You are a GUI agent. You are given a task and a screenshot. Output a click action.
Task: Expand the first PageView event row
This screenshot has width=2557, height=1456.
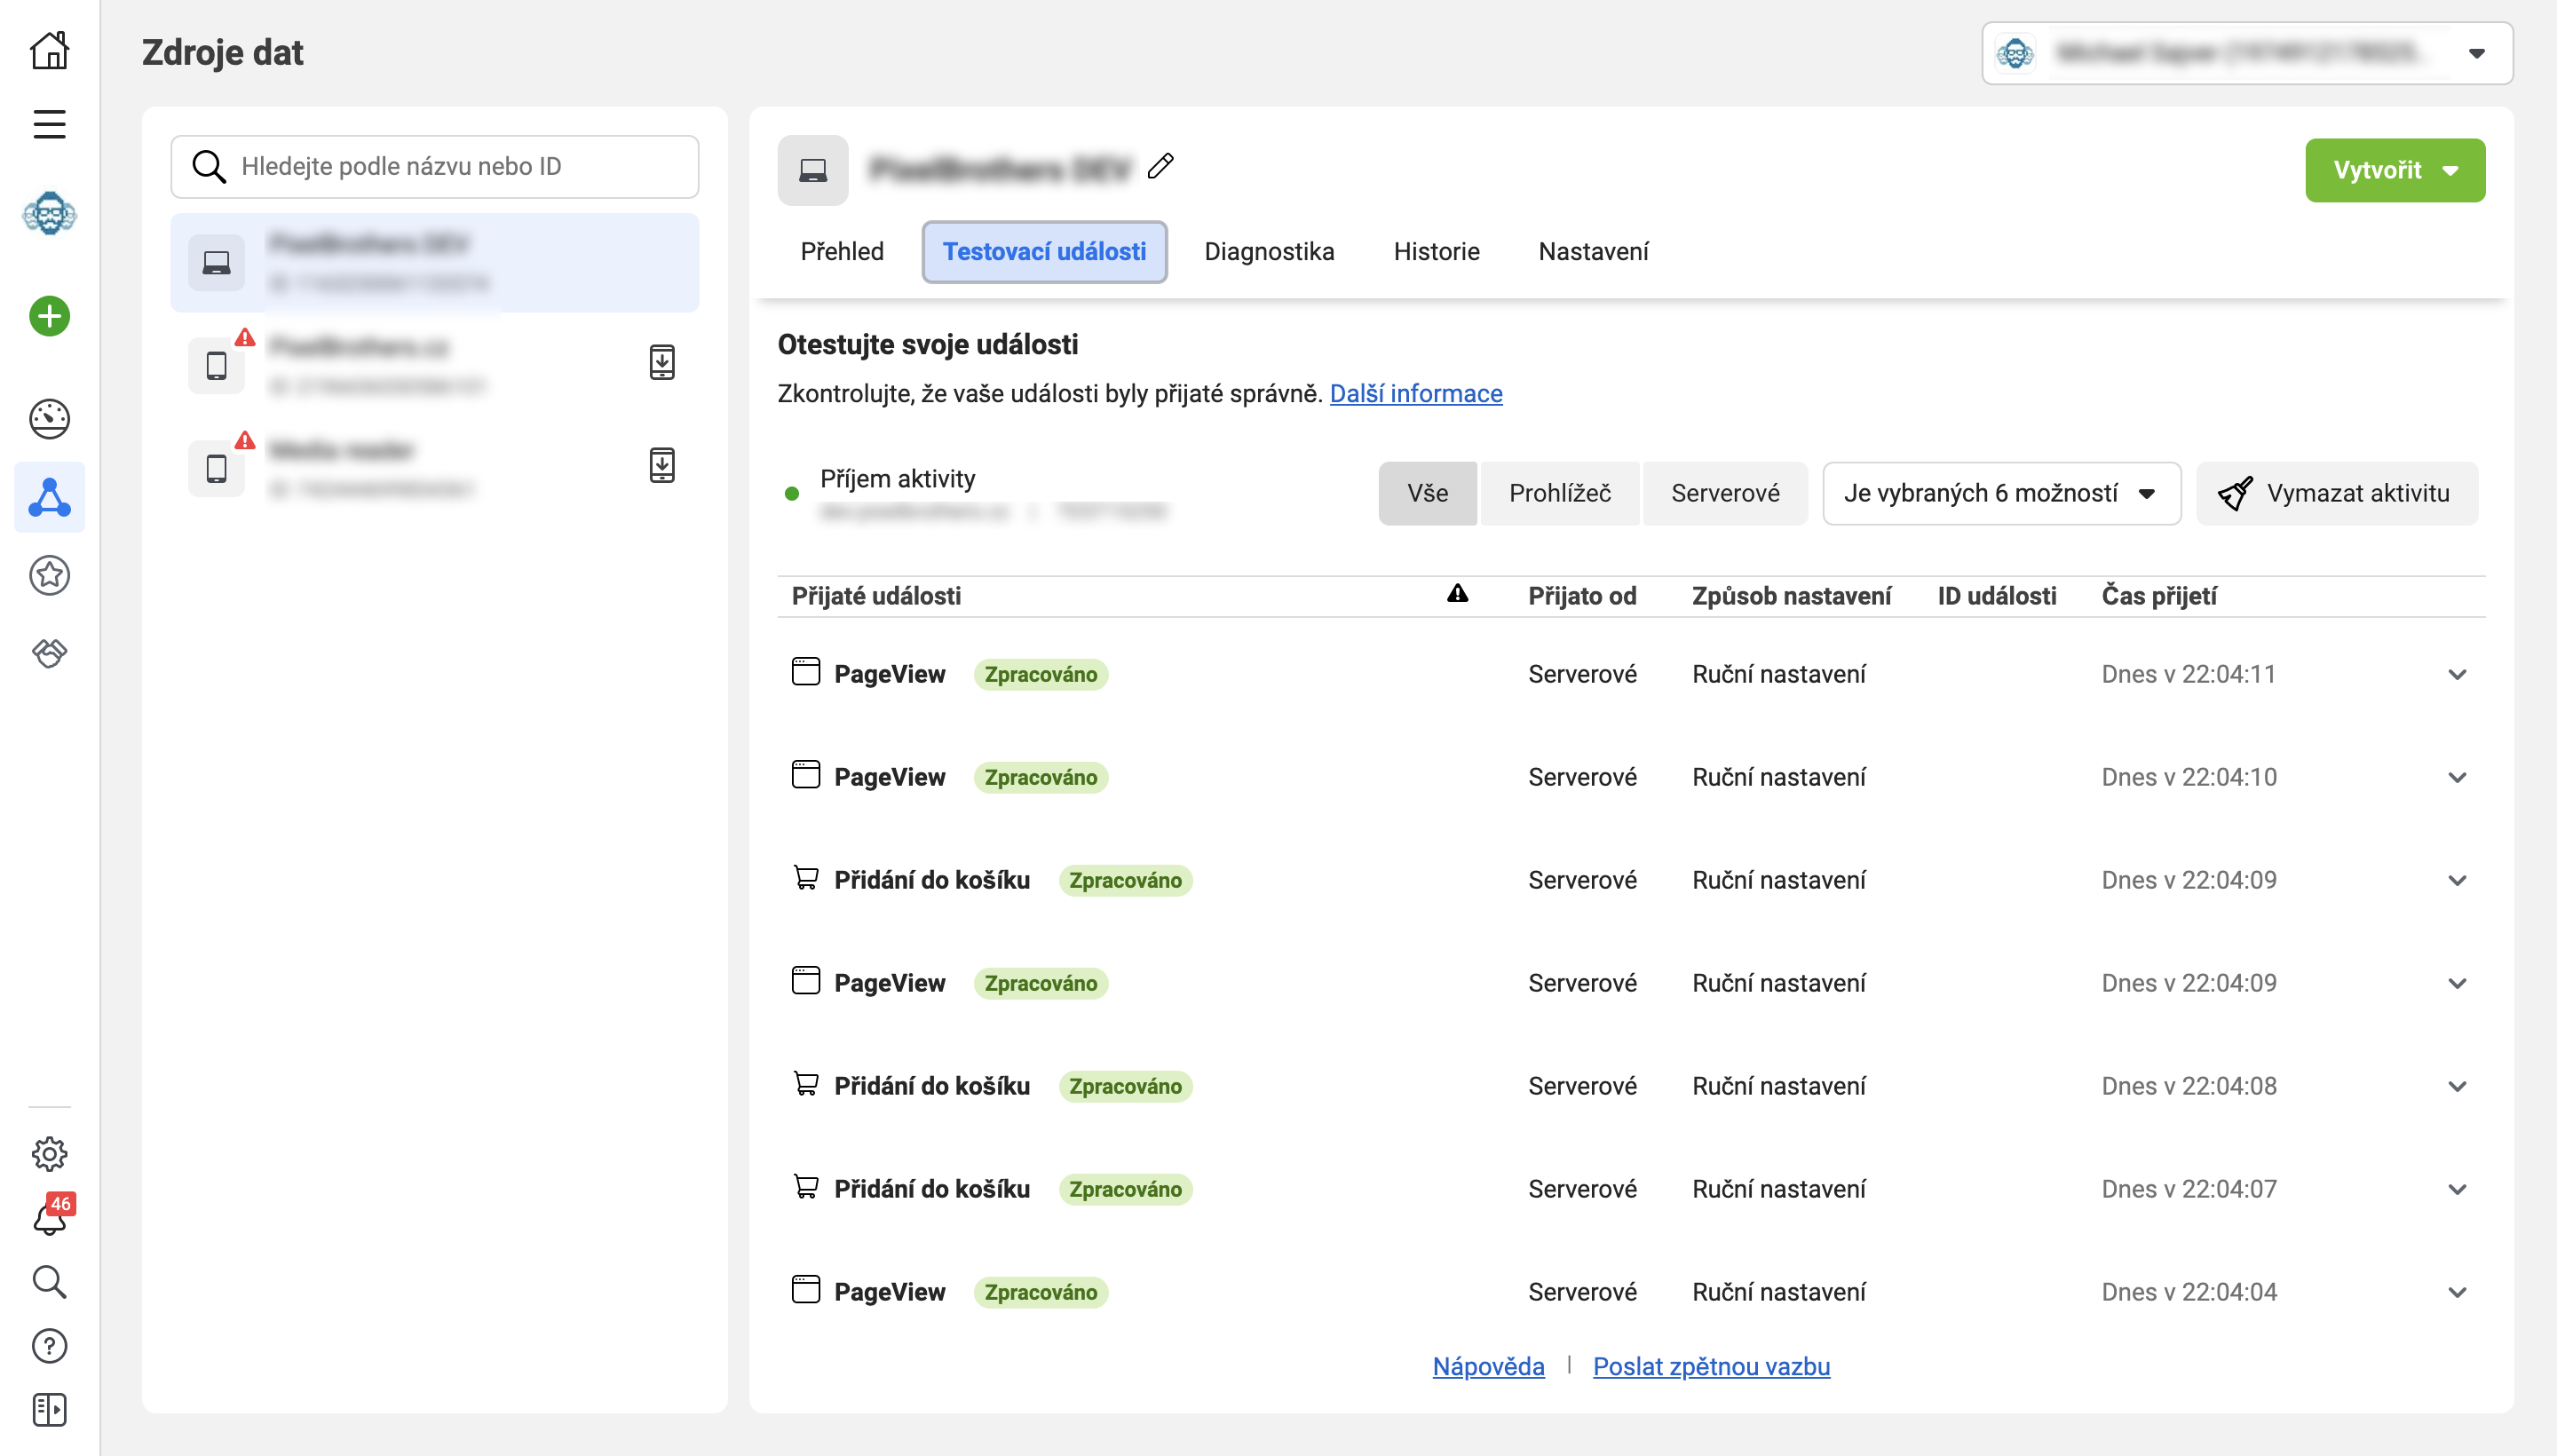(x=2458, y=675)
